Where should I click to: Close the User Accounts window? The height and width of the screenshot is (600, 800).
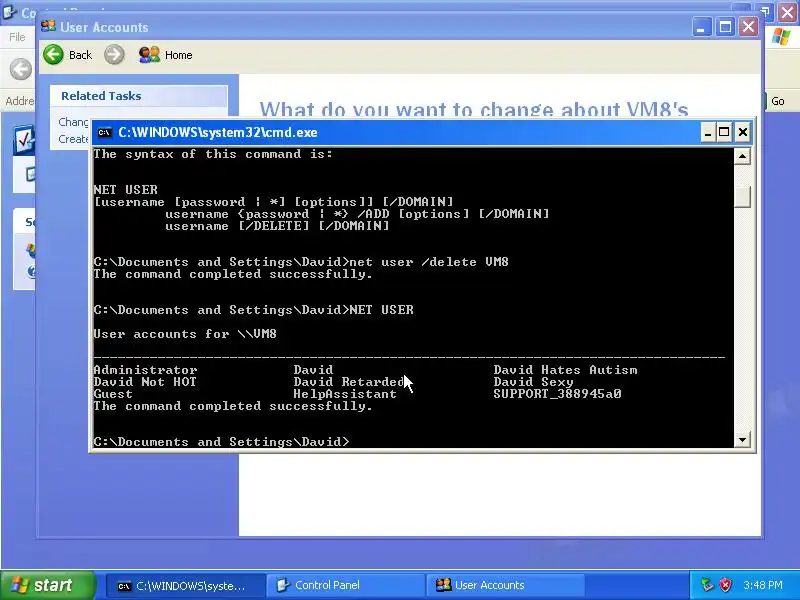pos(748,27)
